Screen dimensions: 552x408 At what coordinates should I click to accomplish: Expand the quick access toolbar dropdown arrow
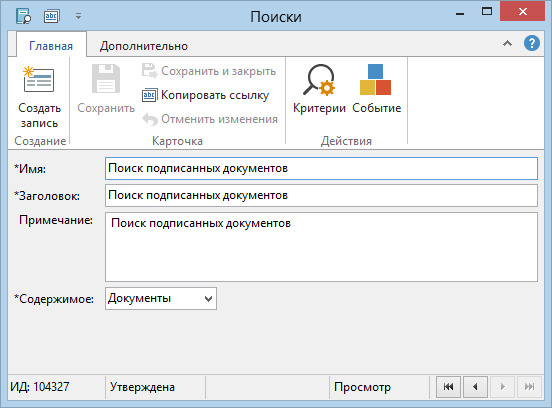[x=79, y=16]
